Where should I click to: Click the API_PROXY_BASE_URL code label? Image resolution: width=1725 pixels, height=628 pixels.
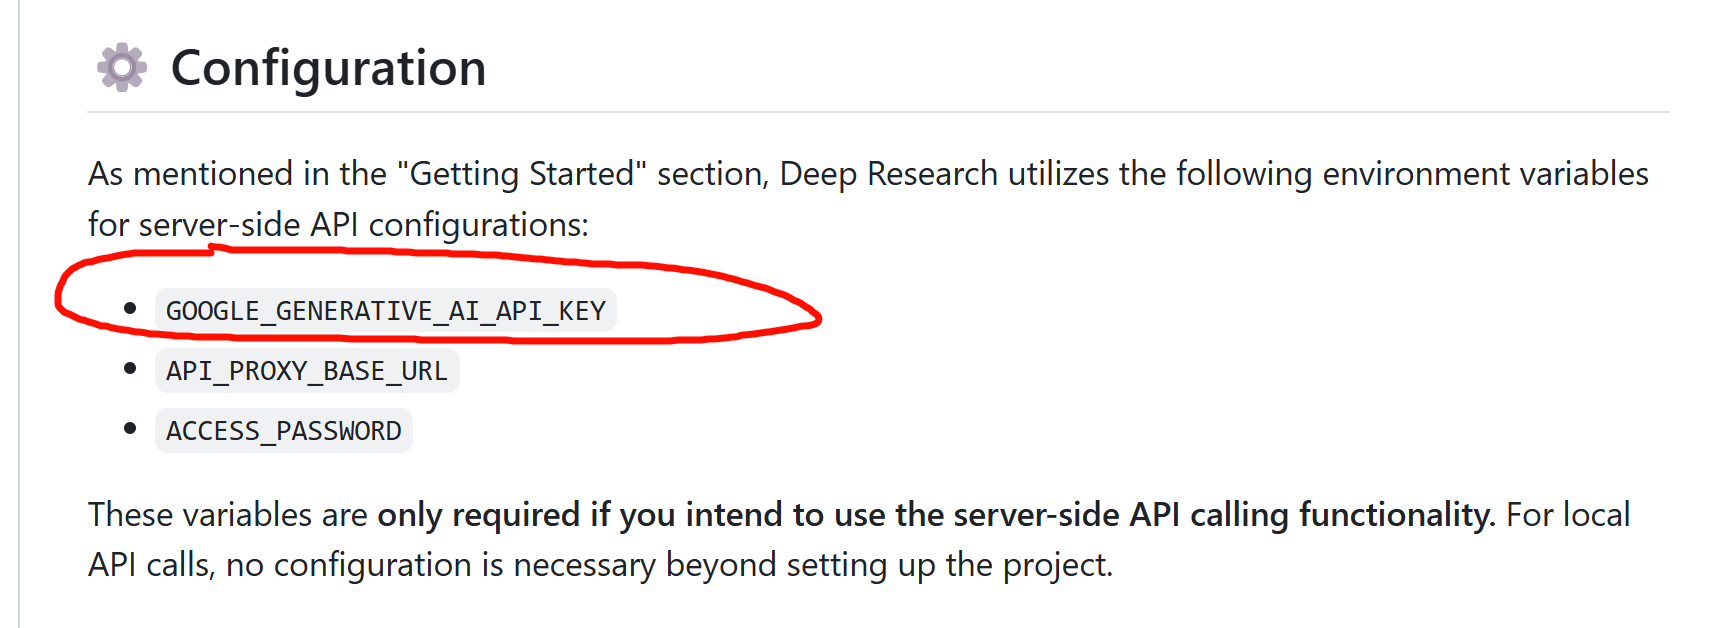point(307,371)
